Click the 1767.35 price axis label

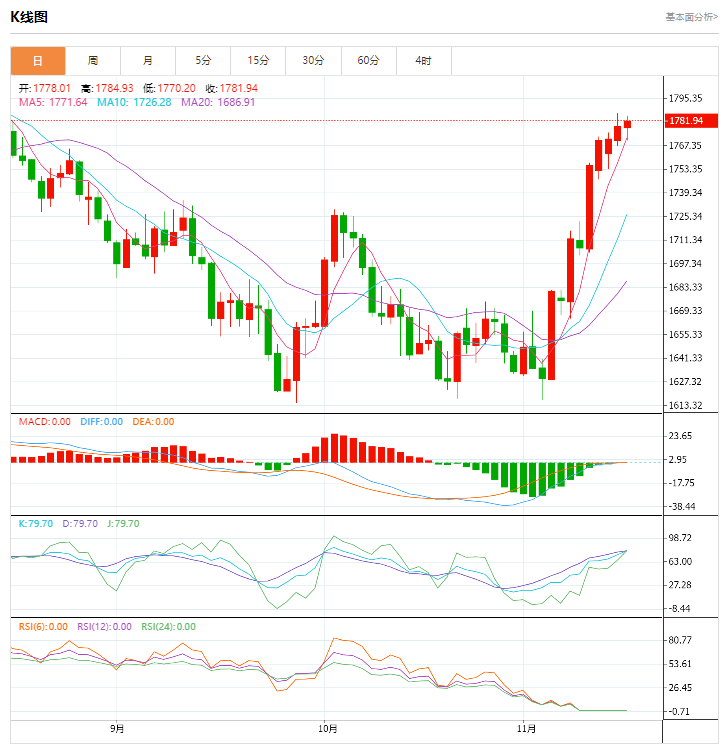click(686, 145)
